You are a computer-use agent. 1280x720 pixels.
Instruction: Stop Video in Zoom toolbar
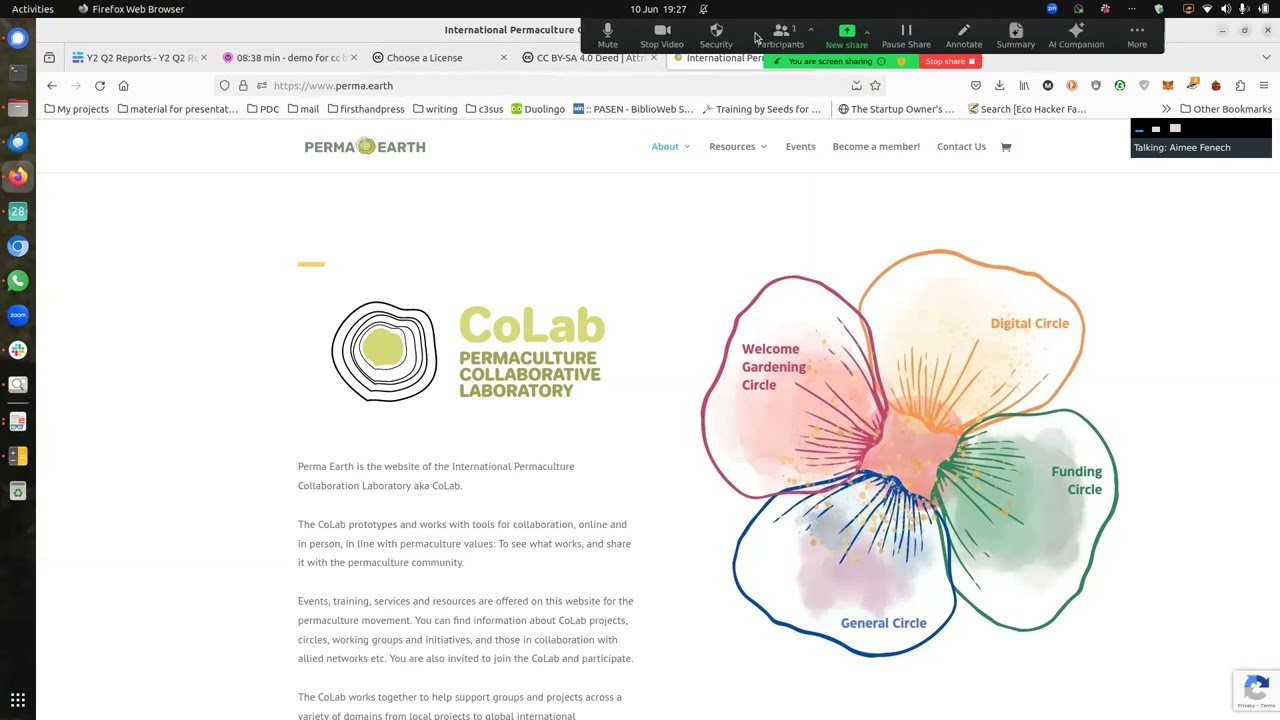tap(662, 36)
